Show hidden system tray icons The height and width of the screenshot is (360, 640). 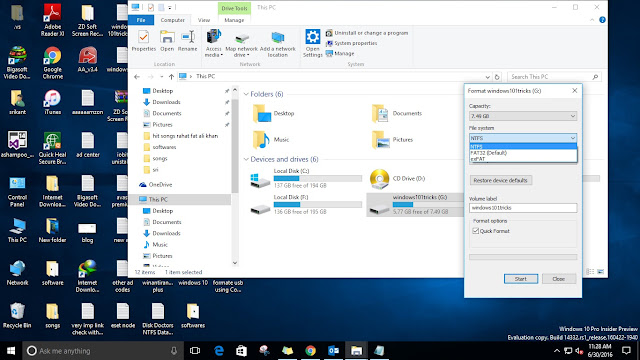pyautogui.click(x=556, y=351)
